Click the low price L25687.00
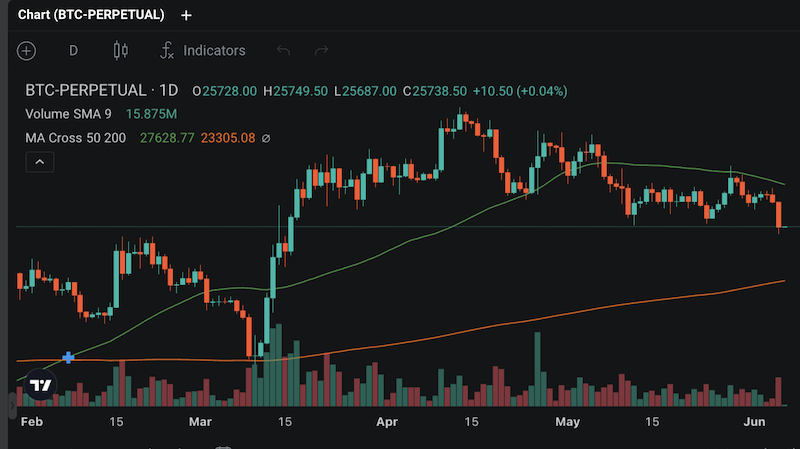The image size is (800, 449). [x=365, y=91]
